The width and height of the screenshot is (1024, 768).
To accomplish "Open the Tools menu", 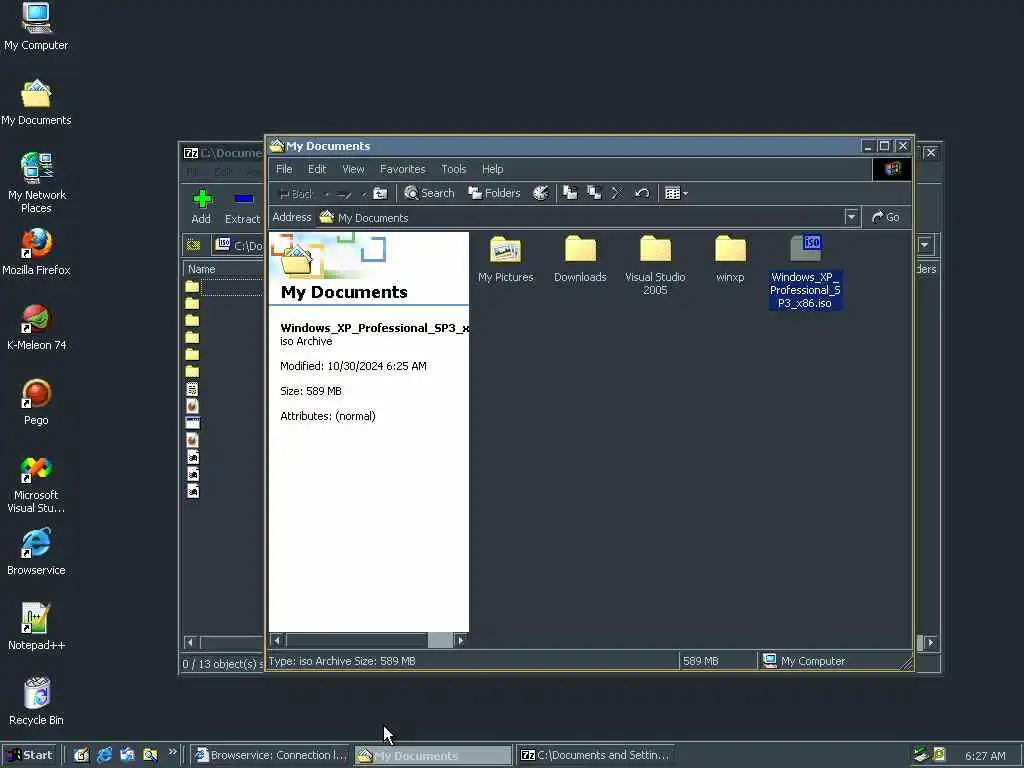I will [x=453, y=169].
